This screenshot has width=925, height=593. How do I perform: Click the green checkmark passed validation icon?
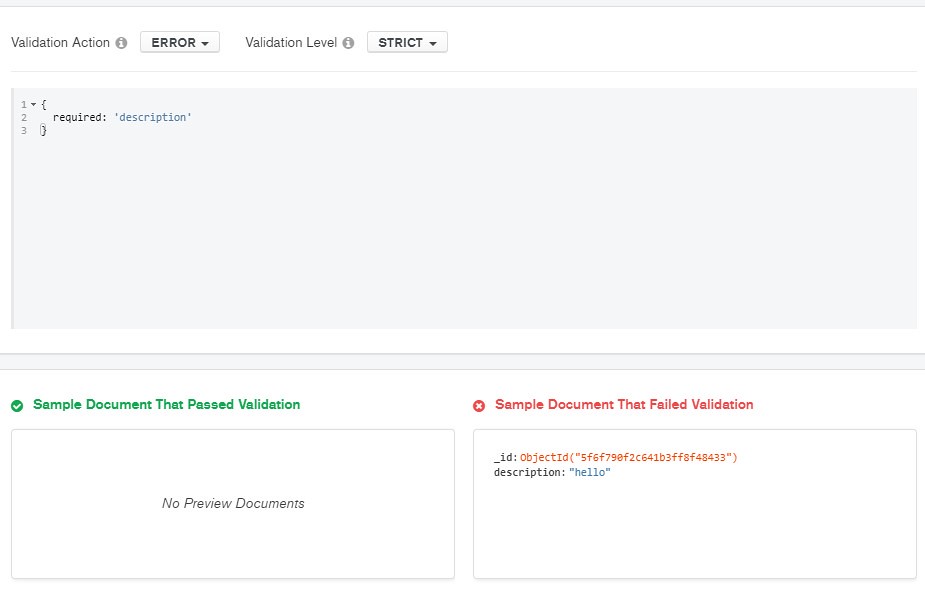point(17,405)
